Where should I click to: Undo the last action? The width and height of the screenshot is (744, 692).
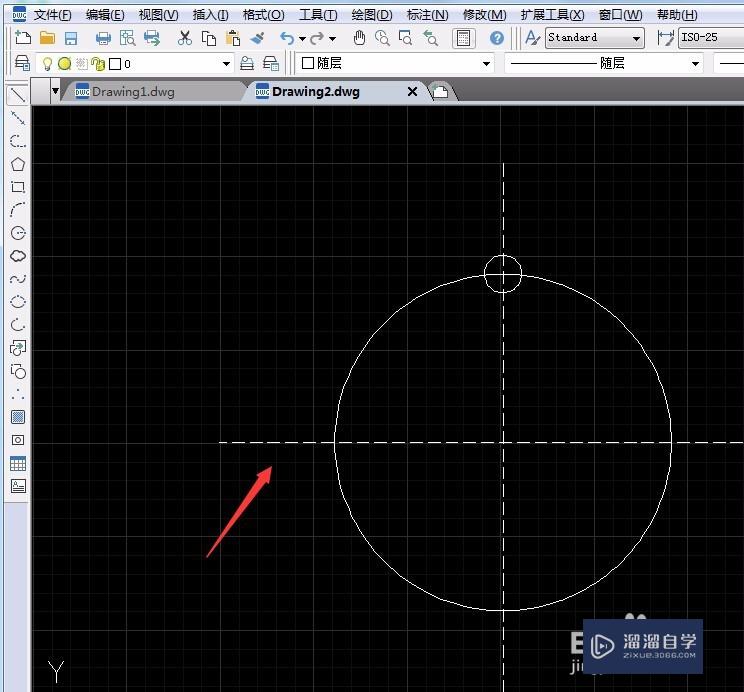287,38
